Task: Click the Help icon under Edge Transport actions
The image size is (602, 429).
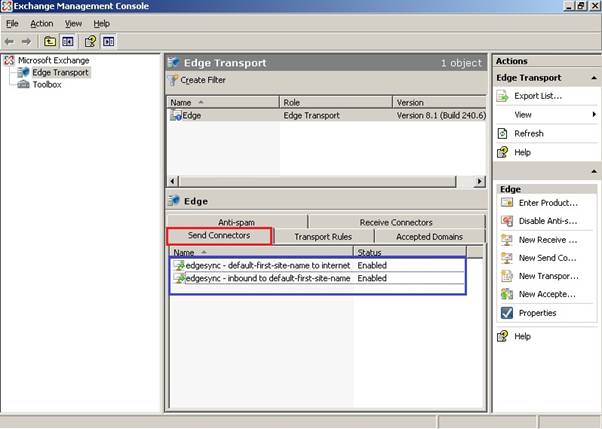Action: pos(502,152)
